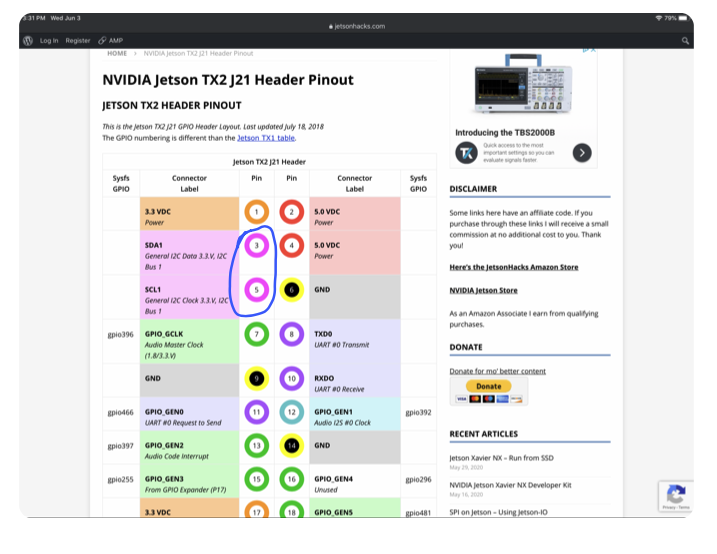Click the AMP link icon
The width and height of the screenshot is (717, 554).
tap(102, 41)
